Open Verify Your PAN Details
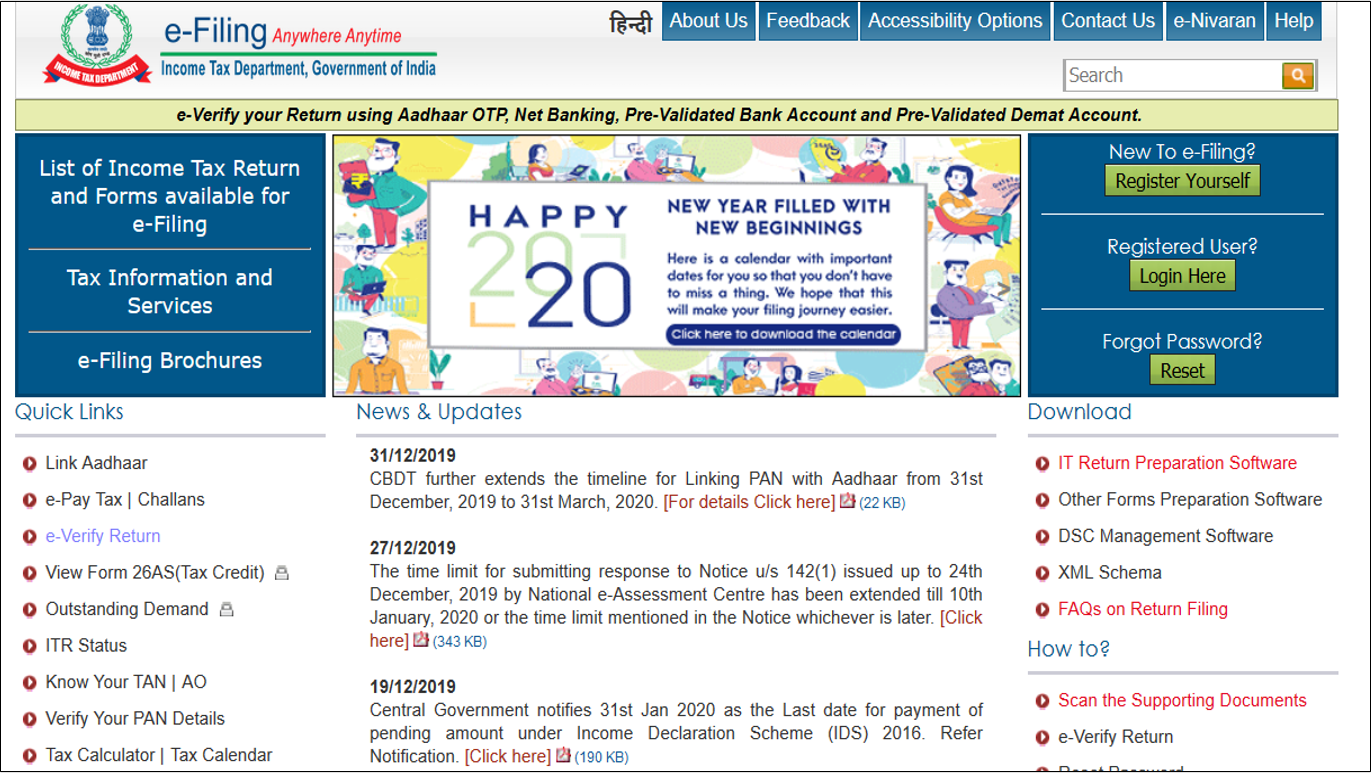This screenshot has width=1371, height=773. point(135,719)
